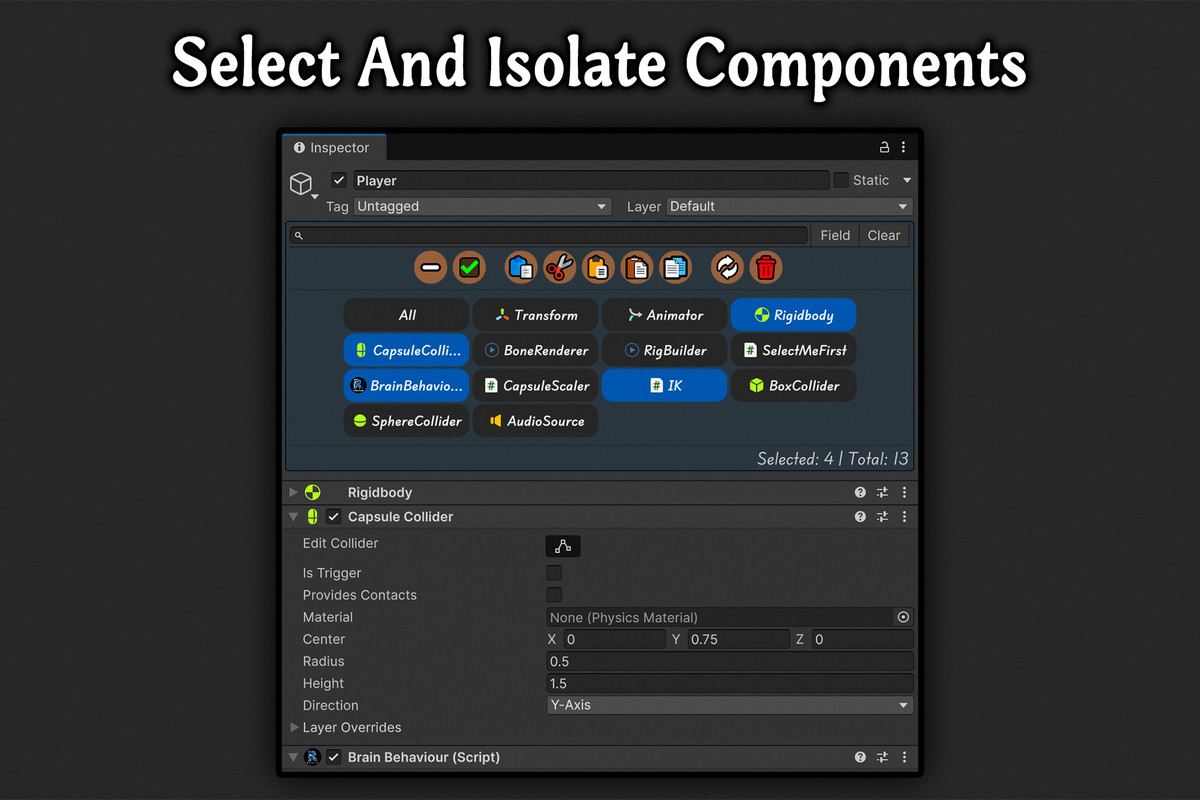
Task: Activate the Edit Collider tool icon
Action: [x=563, y=546]
